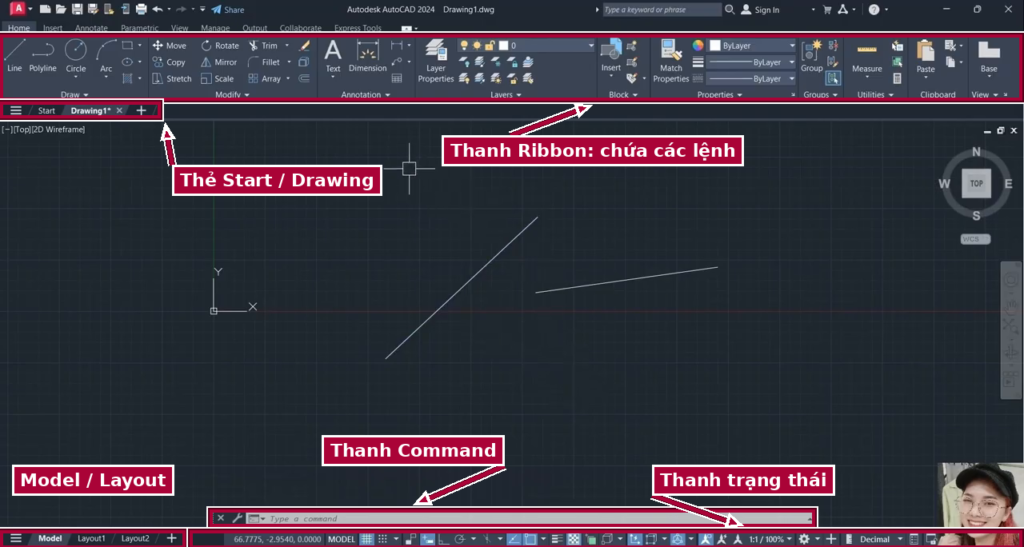
Task: Click the Plot printer icon
Action: click(x=141, y=9)
